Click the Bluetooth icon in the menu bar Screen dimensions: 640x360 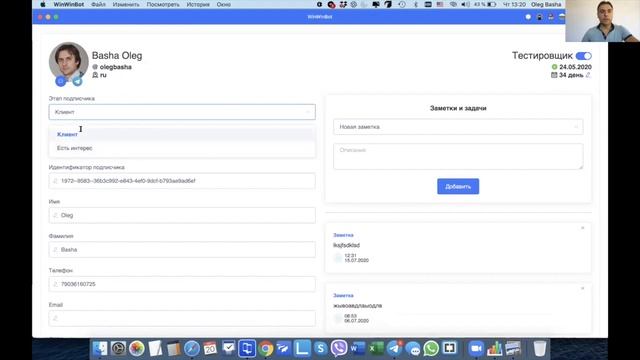pyautogui.click(x=416, y=4)
